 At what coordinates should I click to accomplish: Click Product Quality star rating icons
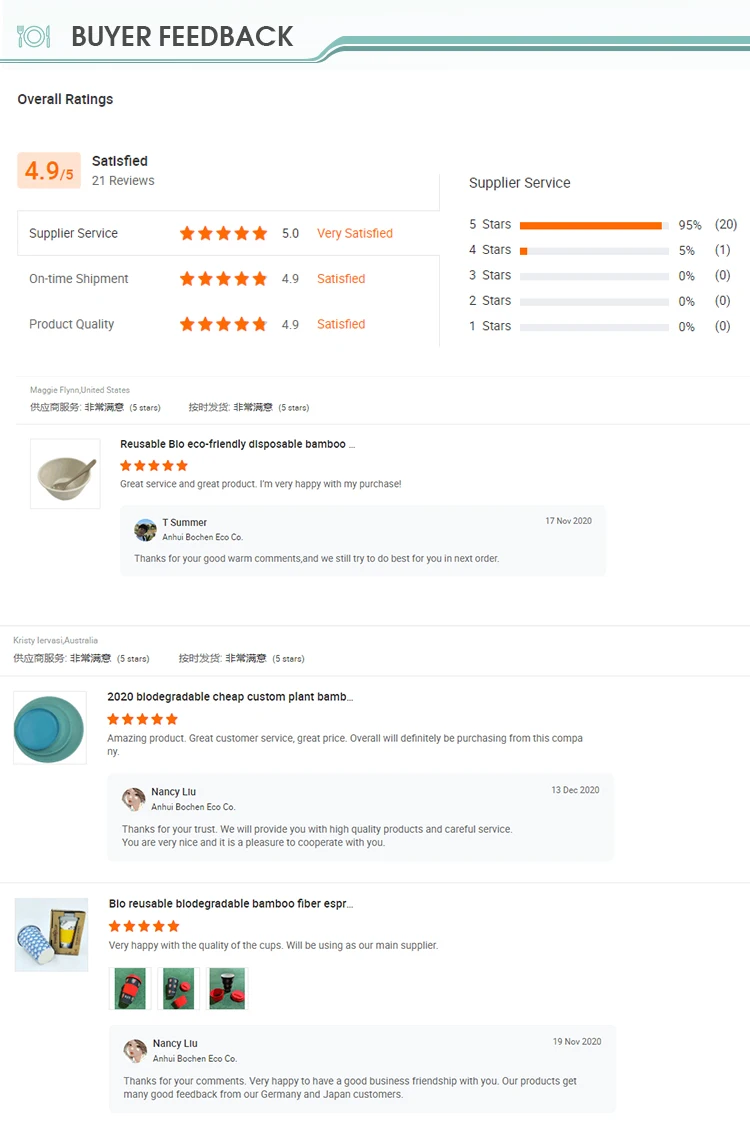click(223, 324)
